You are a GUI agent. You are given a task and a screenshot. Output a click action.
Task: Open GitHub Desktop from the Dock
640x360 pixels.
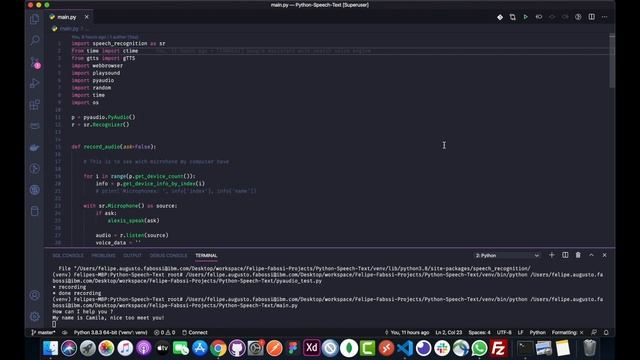(x=237, y=348)
